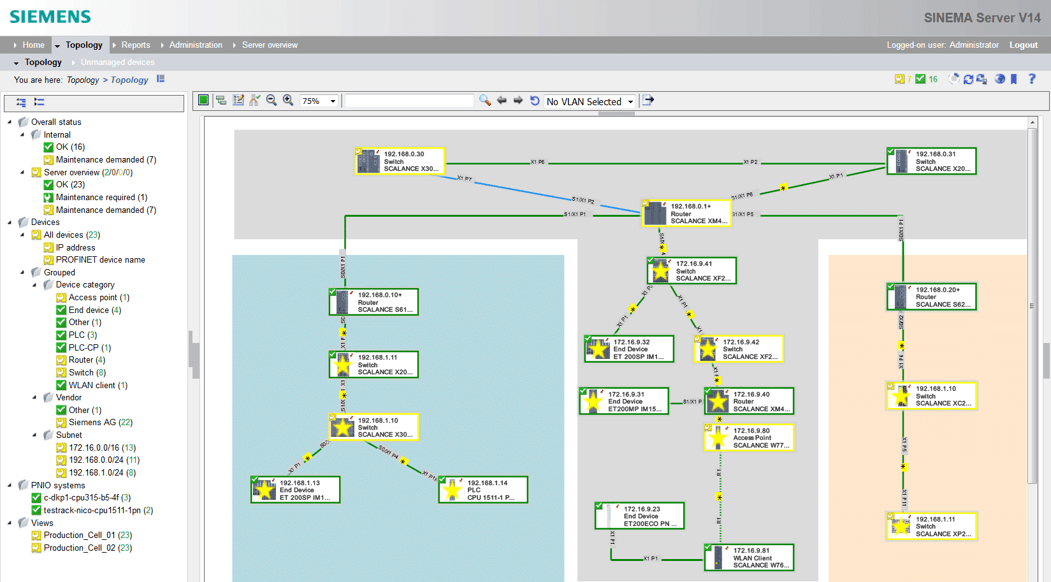Click the Logout link
The image size is (1051, 582).
(1024, 45)
